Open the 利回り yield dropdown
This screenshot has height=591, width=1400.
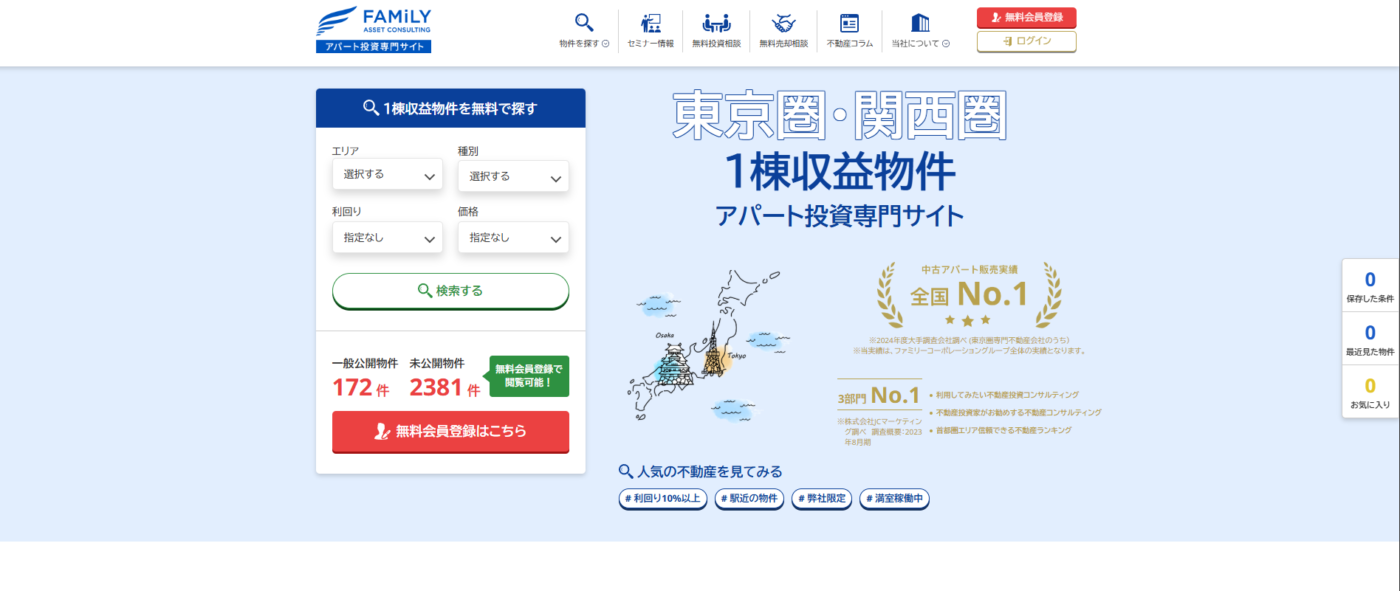pos(387,238)
